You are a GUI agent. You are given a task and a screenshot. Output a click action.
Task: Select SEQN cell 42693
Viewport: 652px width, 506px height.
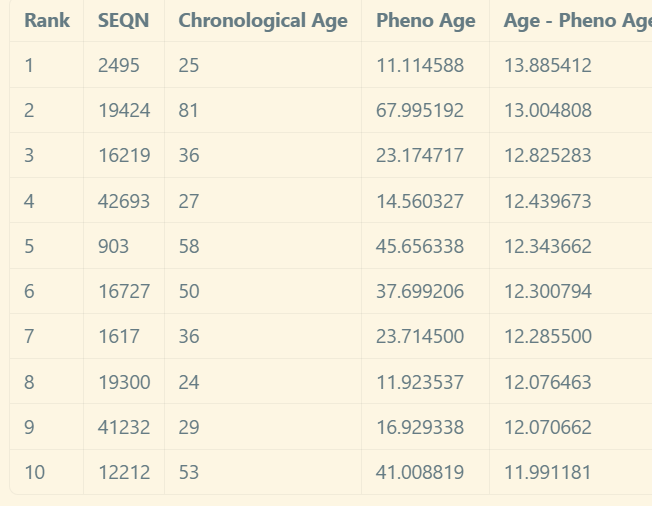point(124,201)
